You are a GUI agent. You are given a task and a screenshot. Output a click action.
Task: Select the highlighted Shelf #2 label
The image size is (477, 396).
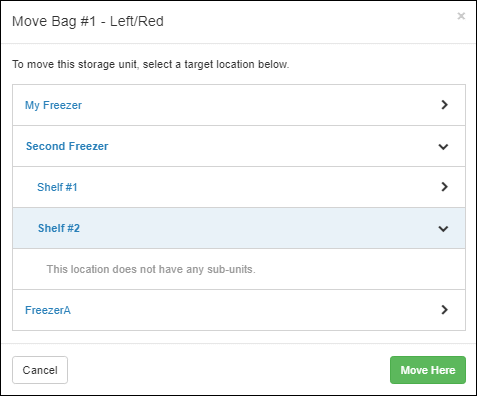tap(59, 228)
